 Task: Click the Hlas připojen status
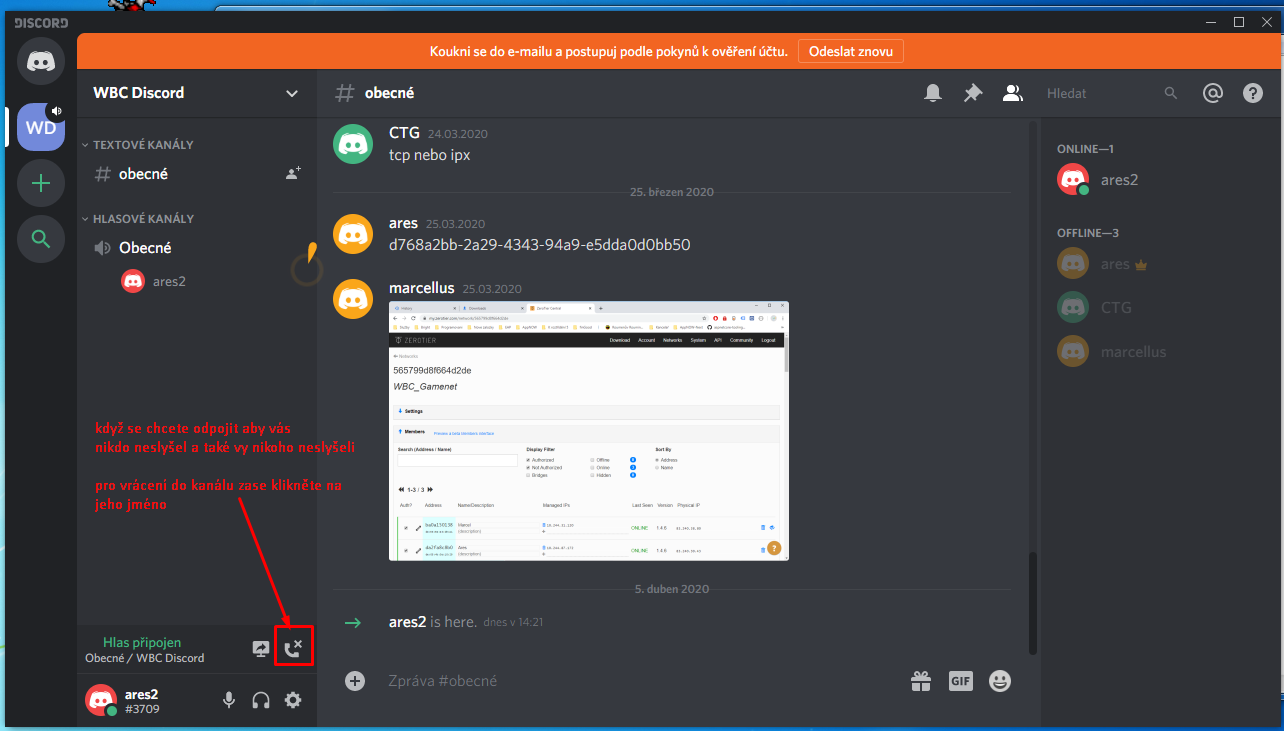[x=142, y=642]
